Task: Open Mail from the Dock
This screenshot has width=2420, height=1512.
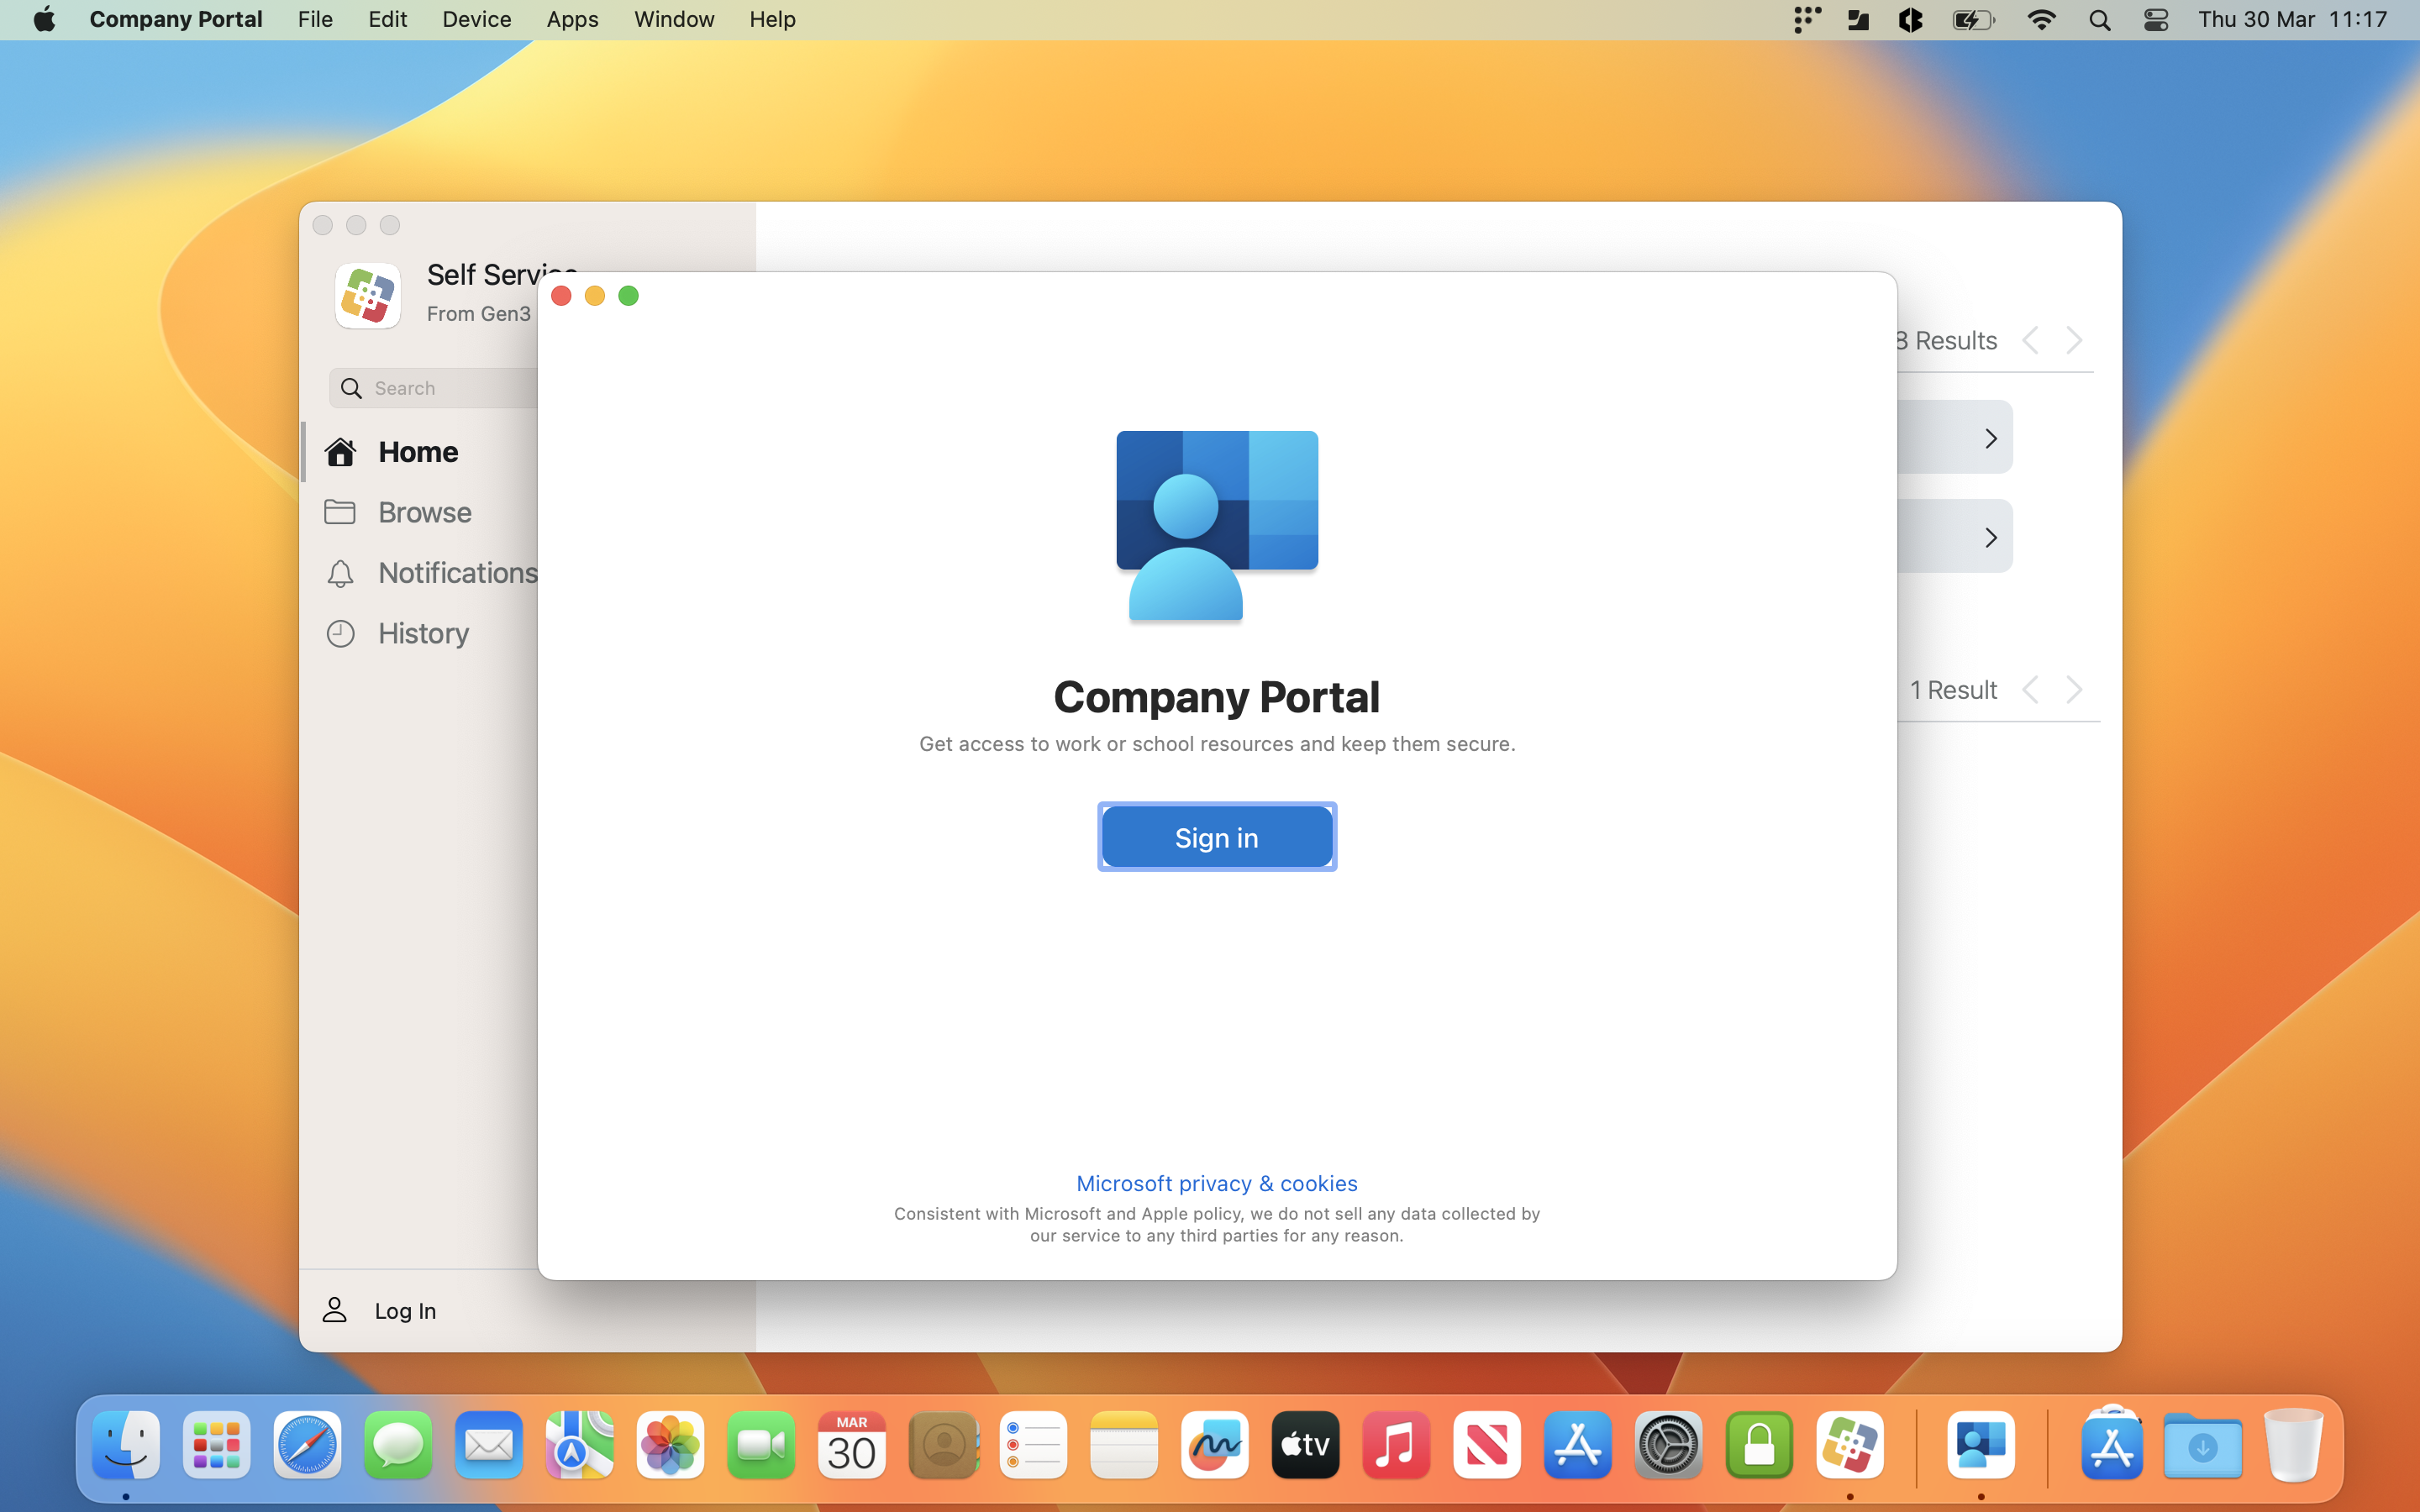Action: click(489, 1445)
